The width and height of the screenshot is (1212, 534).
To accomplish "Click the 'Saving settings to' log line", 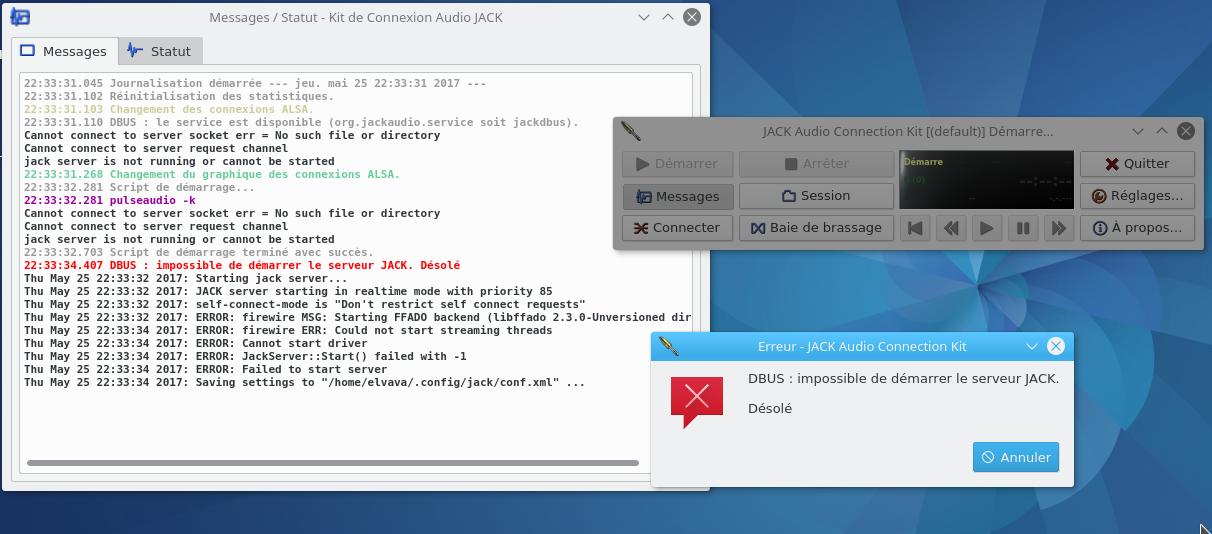I will 304,382.
